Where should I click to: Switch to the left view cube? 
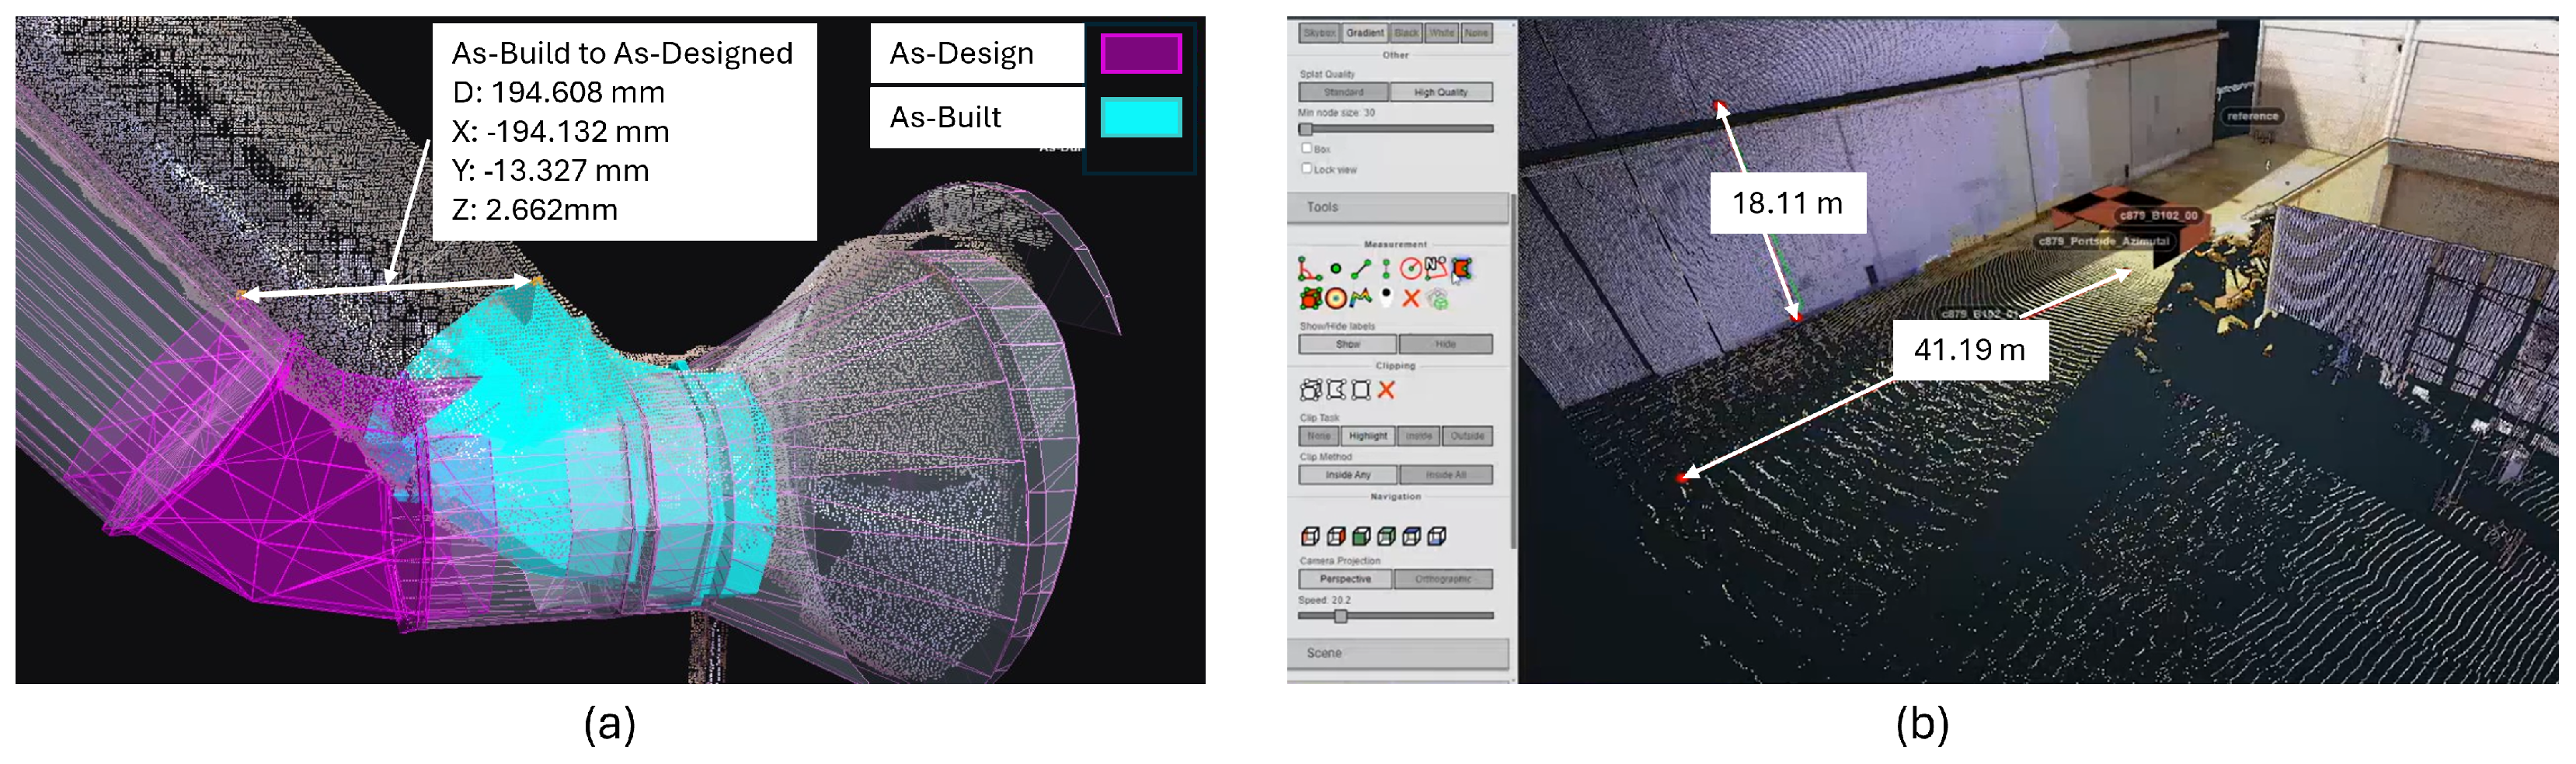pyautogui.click(x=1310, y=537)
